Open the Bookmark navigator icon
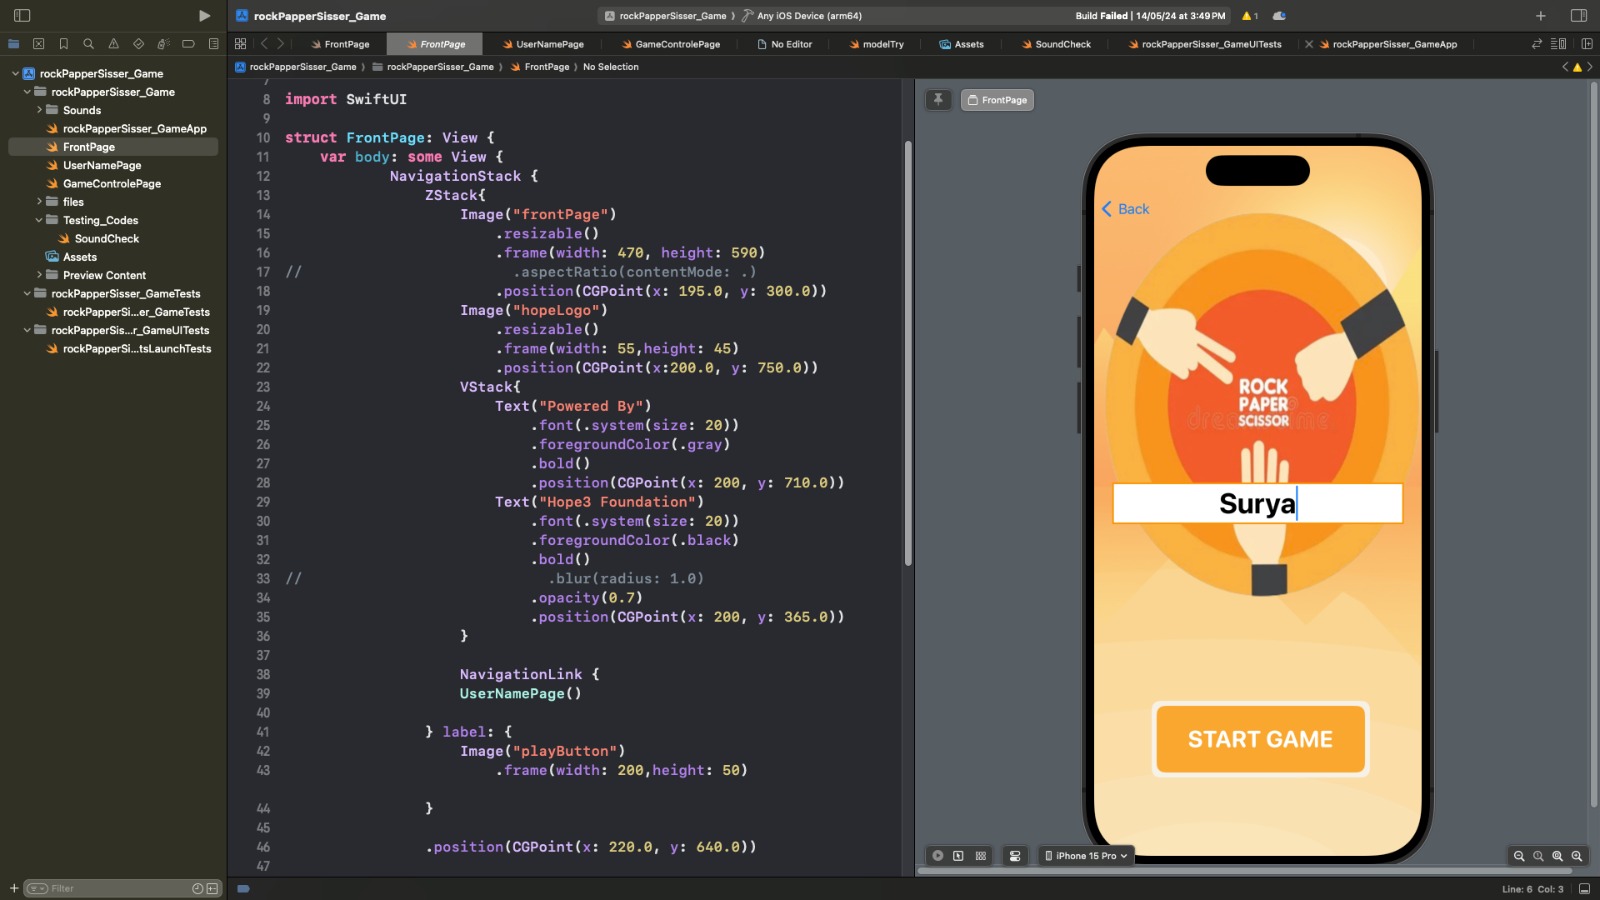This screenshot has width=1600, height=900. (x=64, y=44)
